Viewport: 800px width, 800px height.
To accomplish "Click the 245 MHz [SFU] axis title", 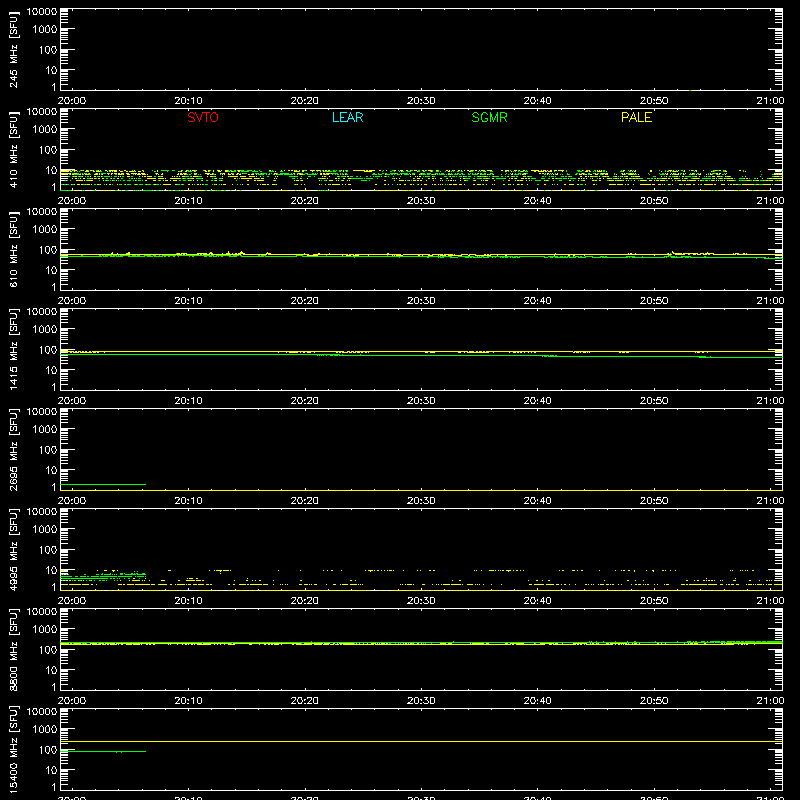I will [13, 49].
